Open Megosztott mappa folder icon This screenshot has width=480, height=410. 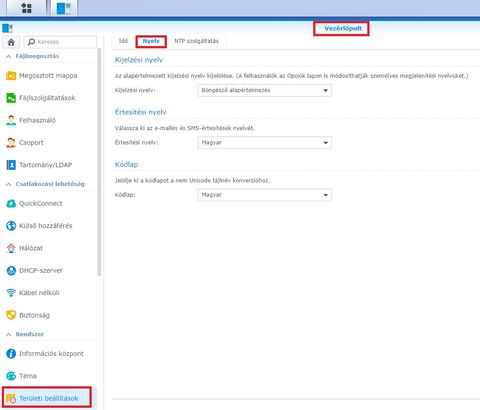coord(11,76)
